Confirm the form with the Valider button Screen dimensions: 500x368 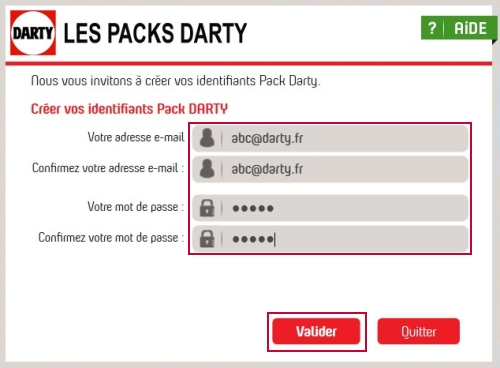click(x=316, y=331)
